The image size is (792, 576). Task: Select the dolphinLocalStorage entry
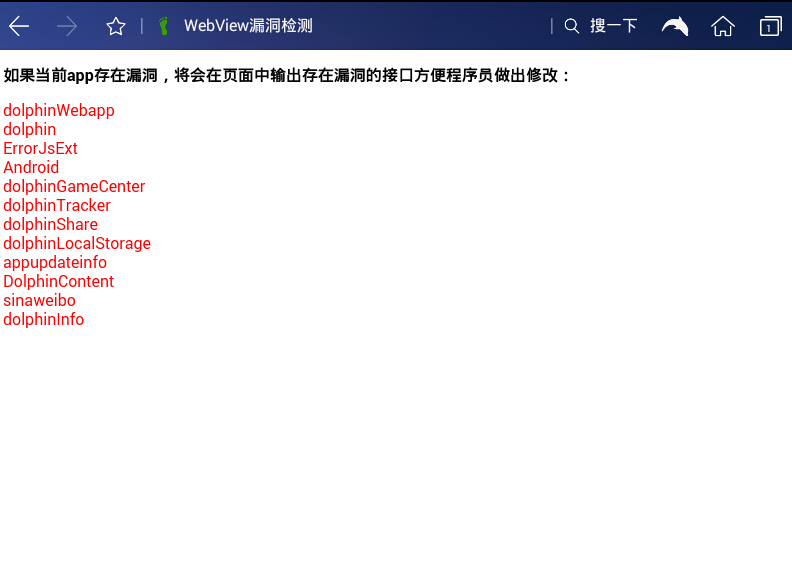[77, 244]
